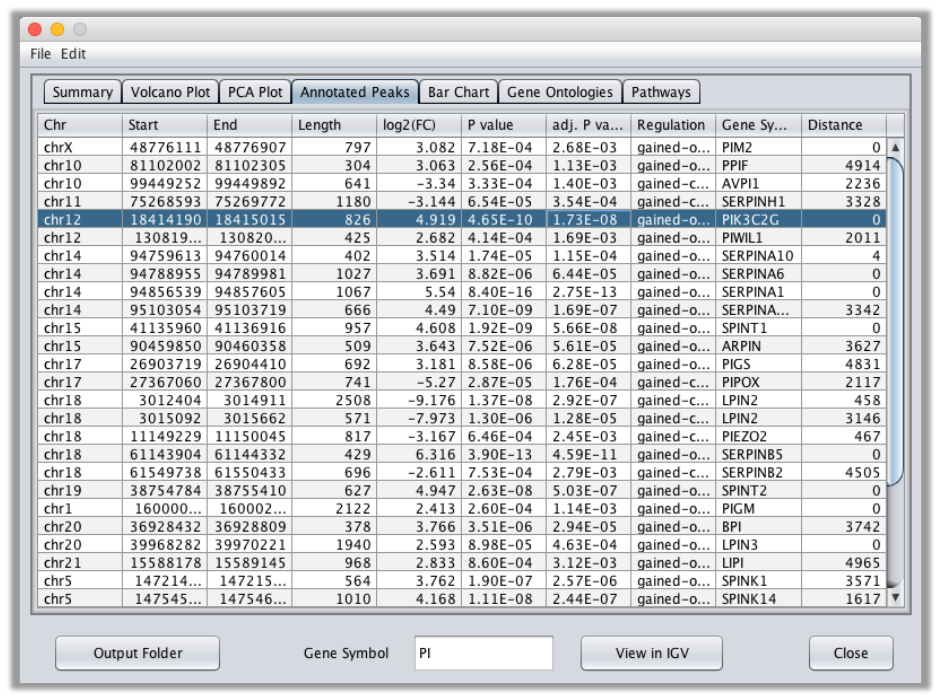Select the PIGS gene cell
Viewport: 941px width, 700px height.
point(758,364)
